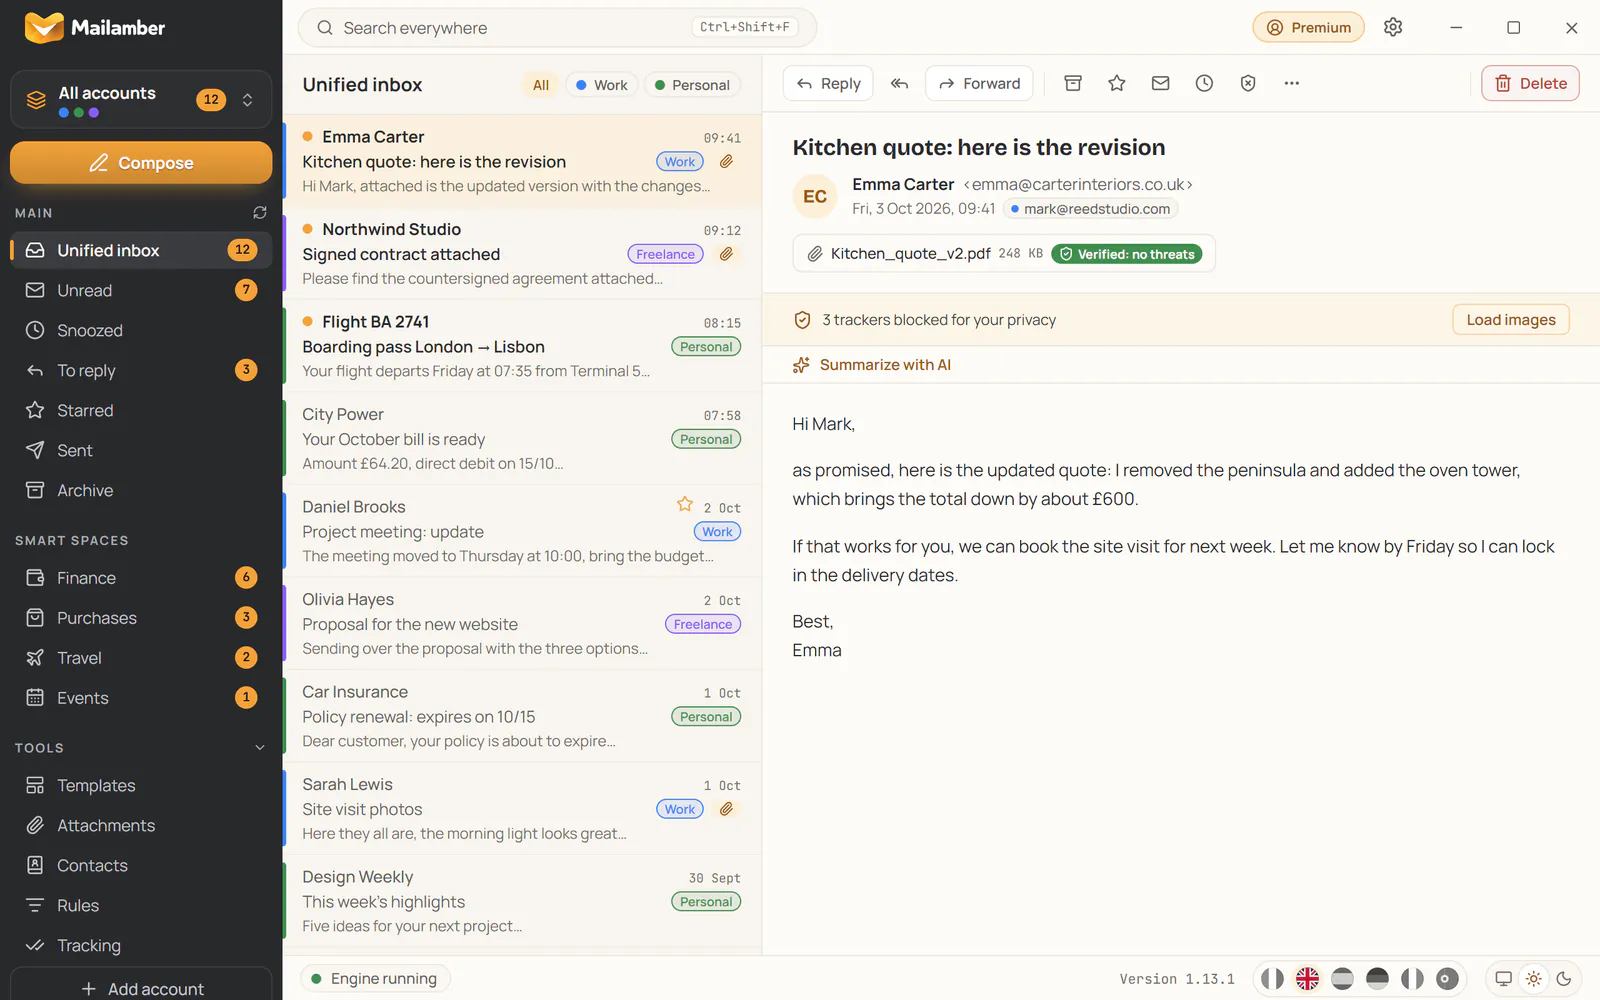Viewport: 1600px width, 1000px height.
Task: Open Templates tool
Action: (x=141, y=786)
